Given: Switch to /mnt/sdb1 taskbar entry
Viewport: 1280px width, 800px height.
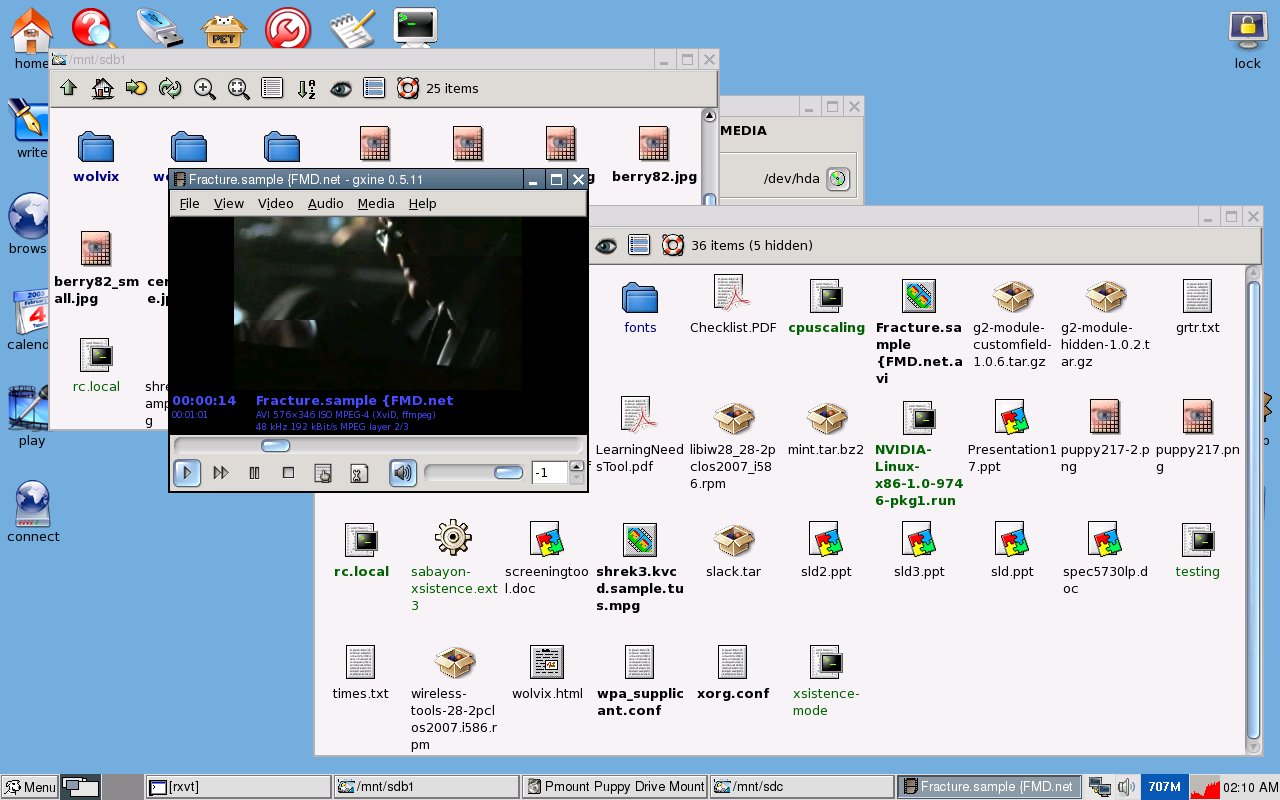Looking at the screenshot, I should pyautogui.click(x=426, y=787).
